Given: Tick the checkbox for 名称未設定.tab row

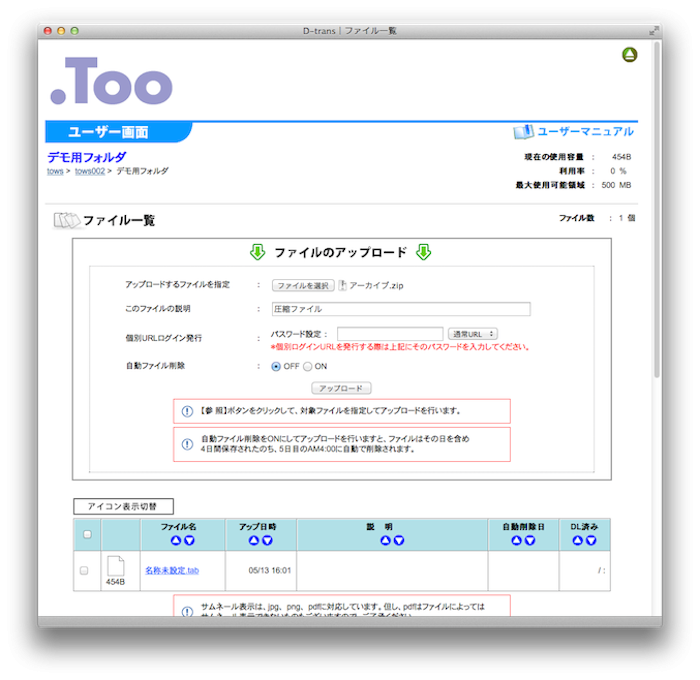Looking at the screenshot, I should (84, 570).
